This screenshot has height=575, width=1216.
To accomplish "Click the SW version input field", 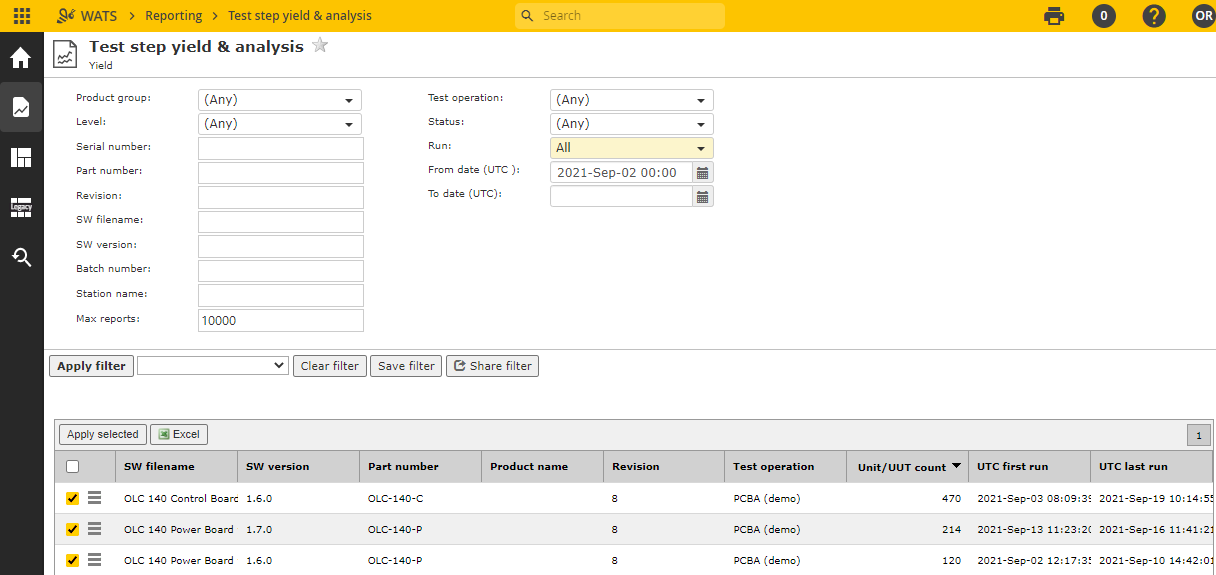I will [281, 246].
